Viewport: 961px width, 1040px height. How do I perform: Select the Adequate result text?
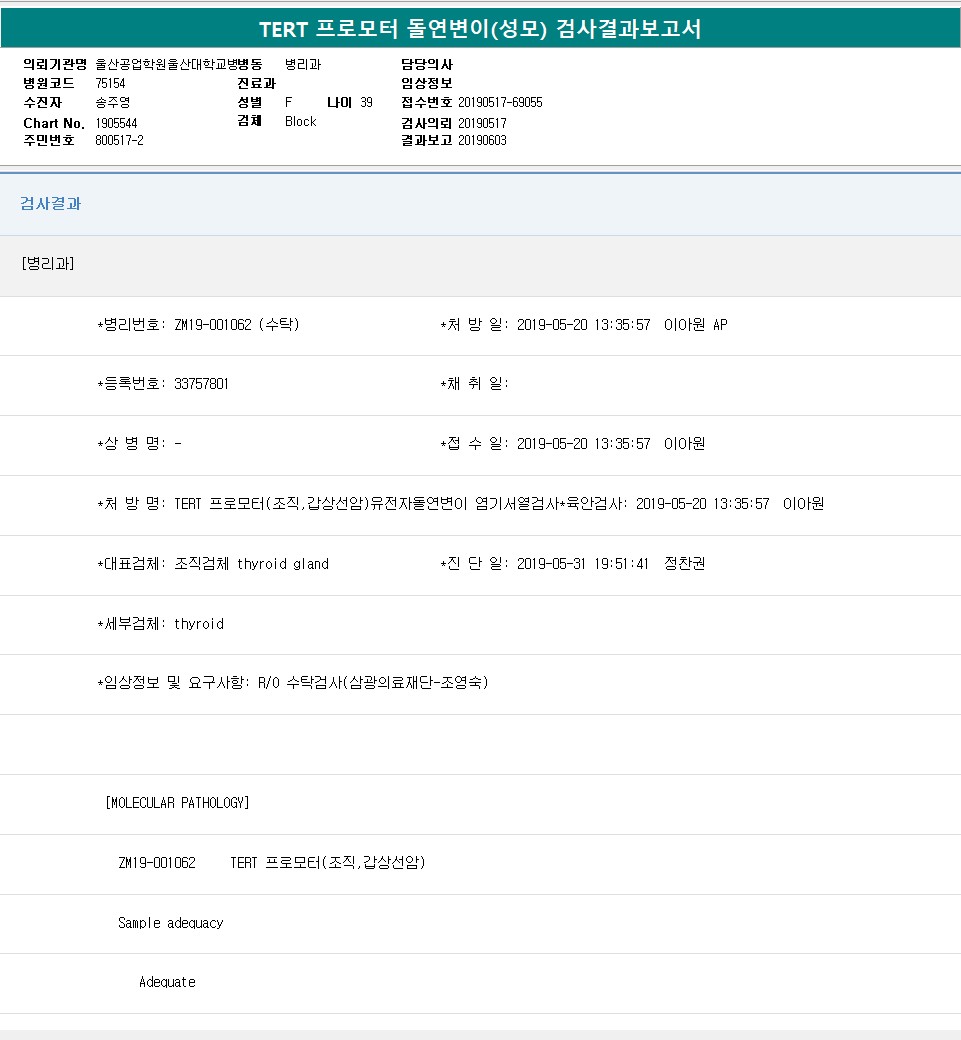(167, 982)
